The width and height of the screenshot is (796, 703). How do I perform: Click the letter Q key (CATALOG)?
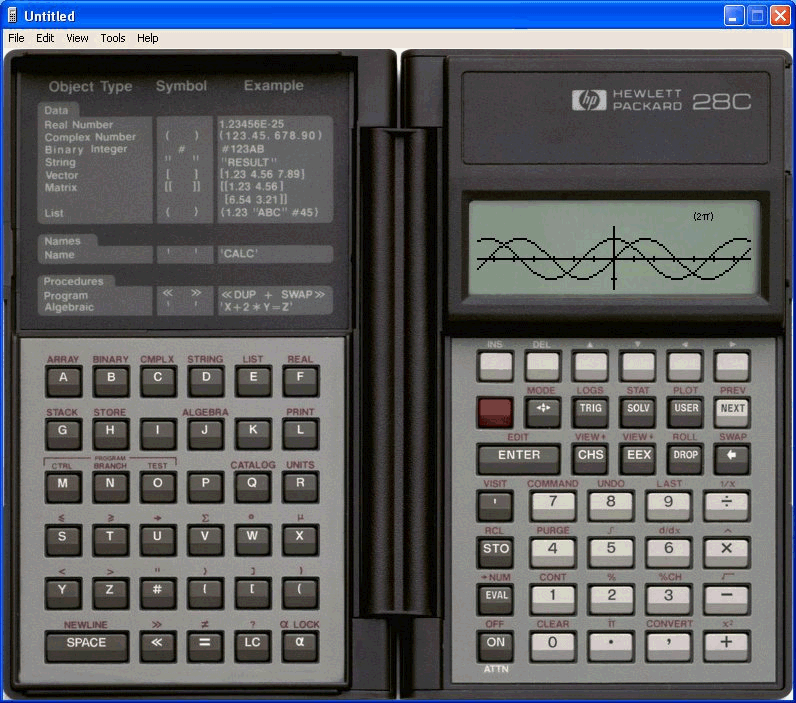point(252,487)
